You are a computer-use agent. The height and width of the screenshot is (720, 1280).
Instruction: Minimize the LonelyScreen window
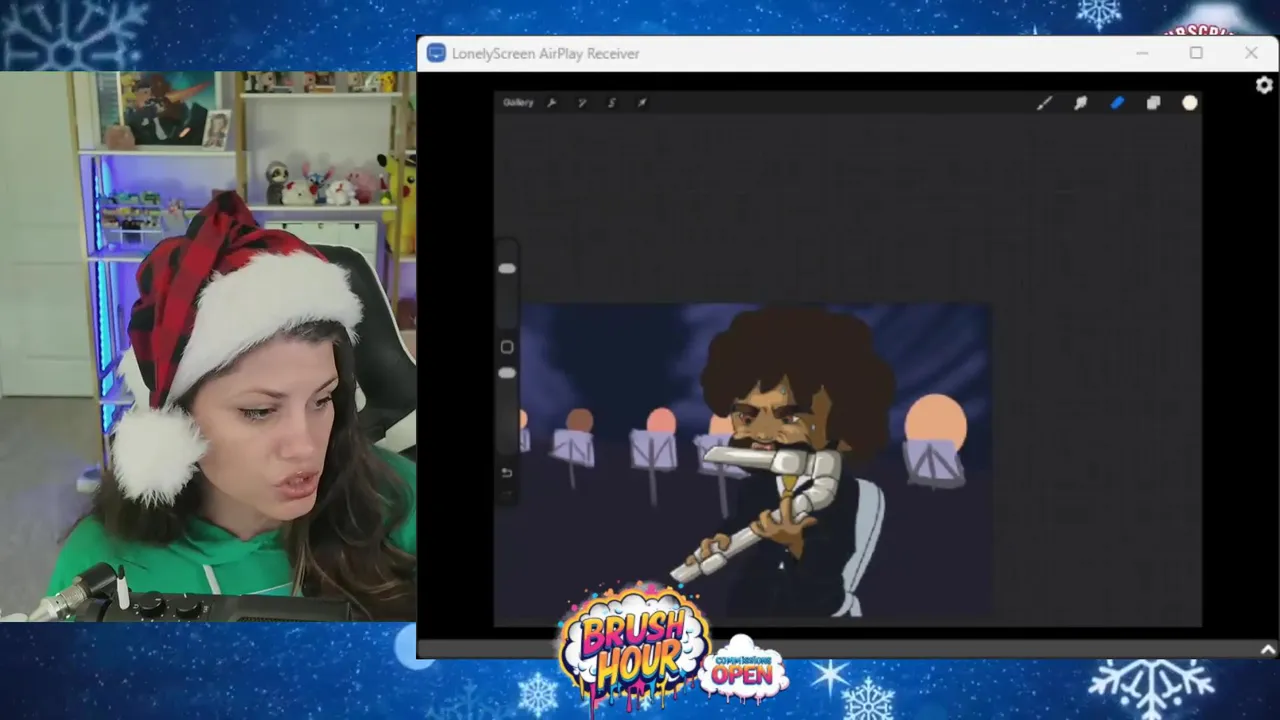pos(1143,53)
